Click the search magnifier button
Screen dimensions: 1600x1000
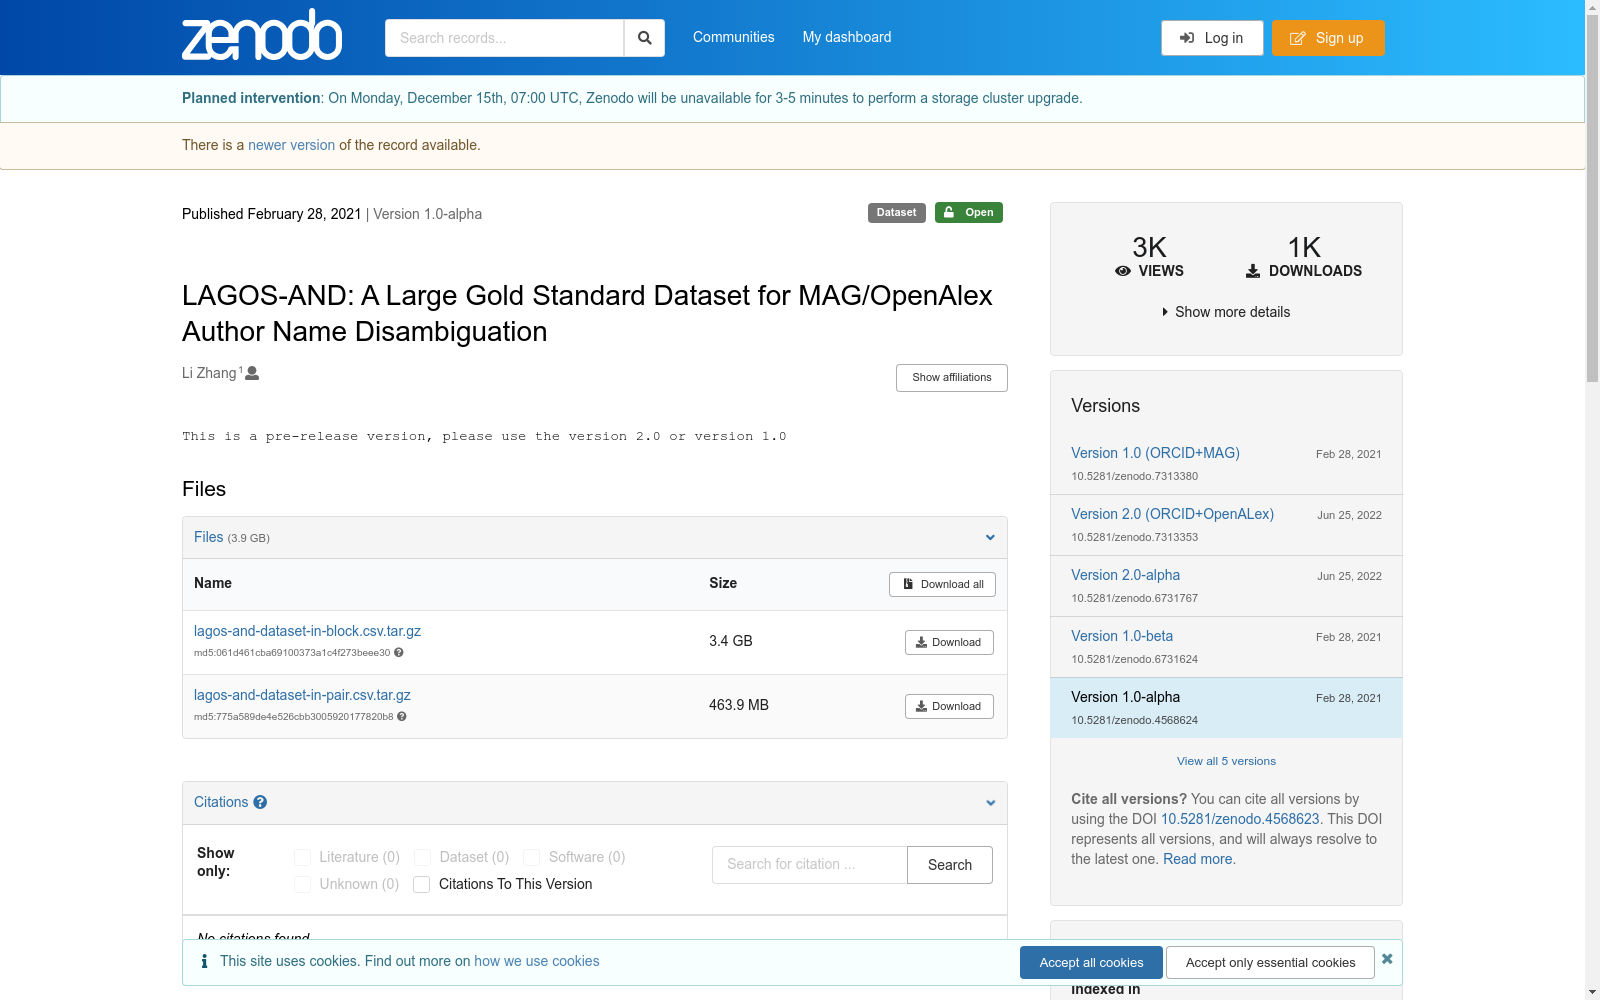tap(645, 38)
